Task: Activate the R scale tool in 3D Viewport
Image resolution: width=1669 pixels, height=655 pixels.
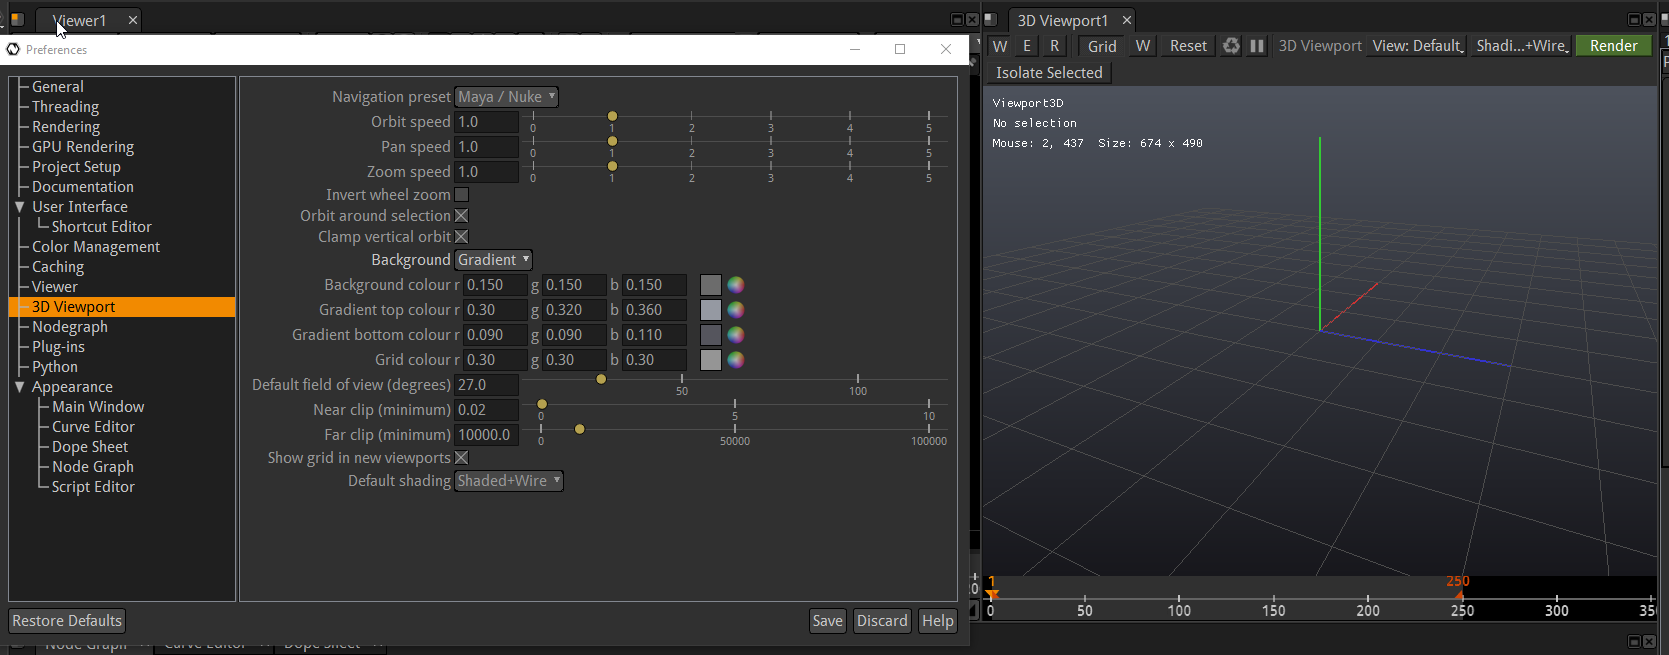Action: click(x=1054, y=46)
